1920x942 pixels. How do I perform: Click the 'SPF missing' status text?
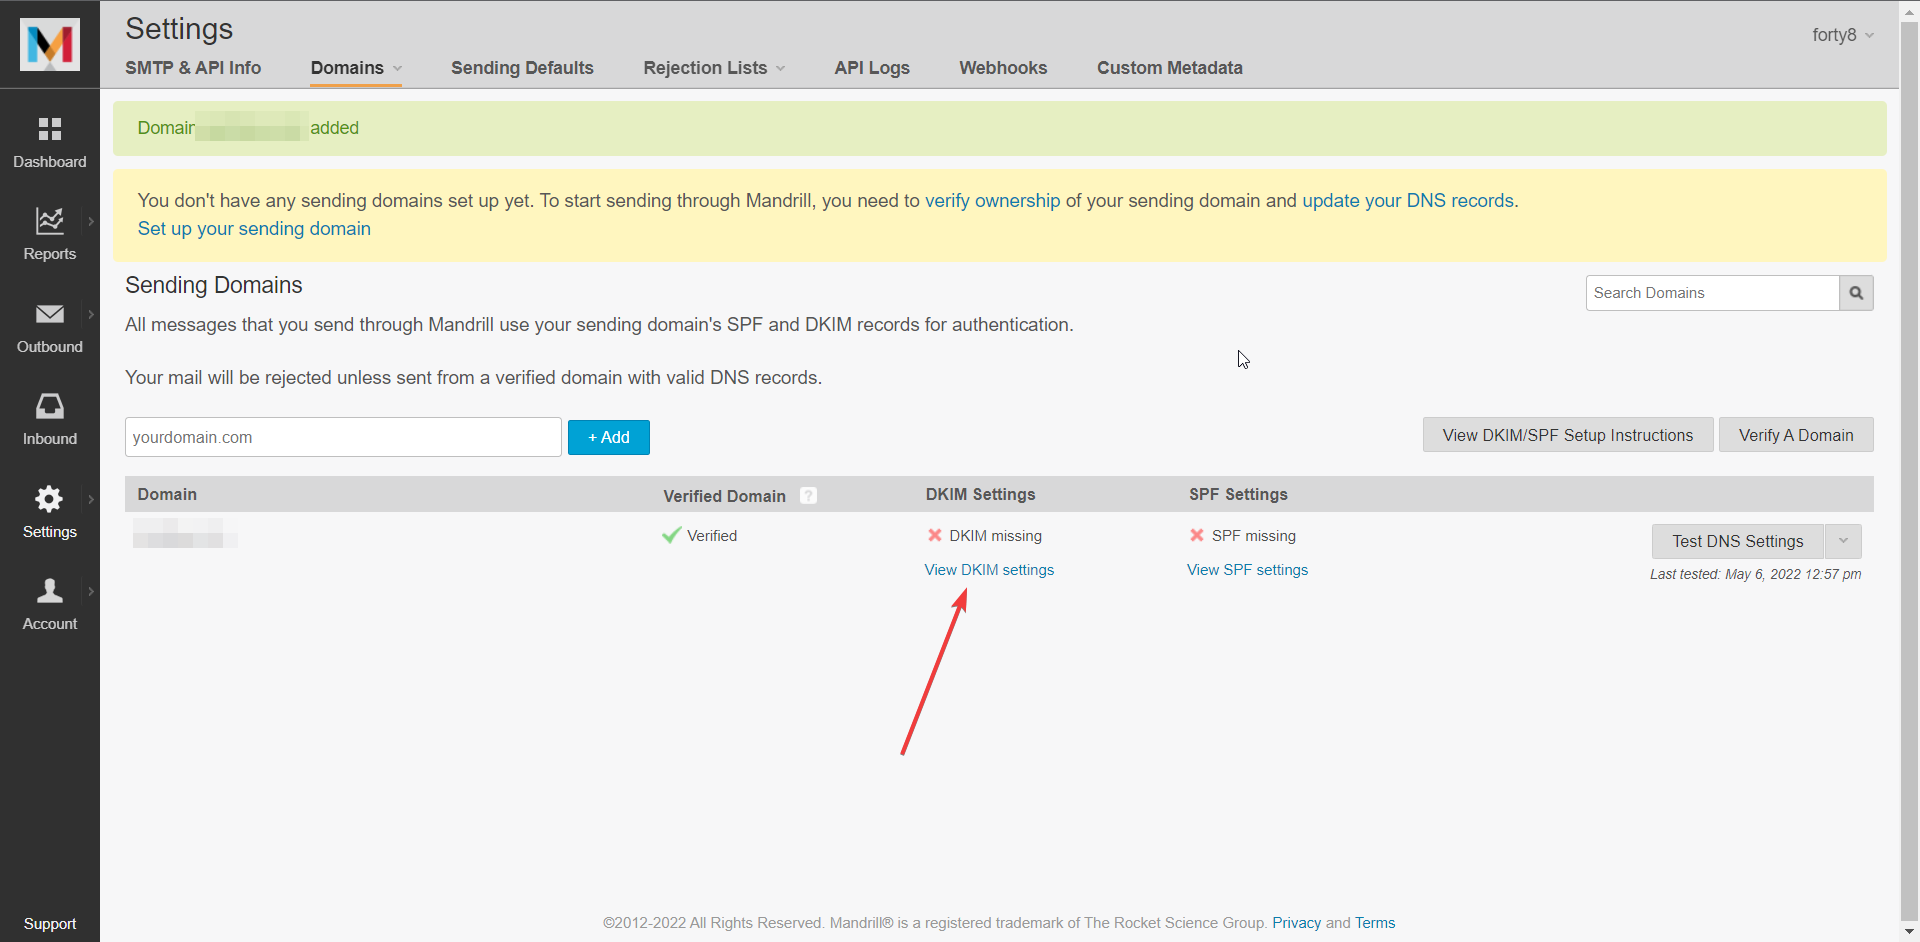1253,536
